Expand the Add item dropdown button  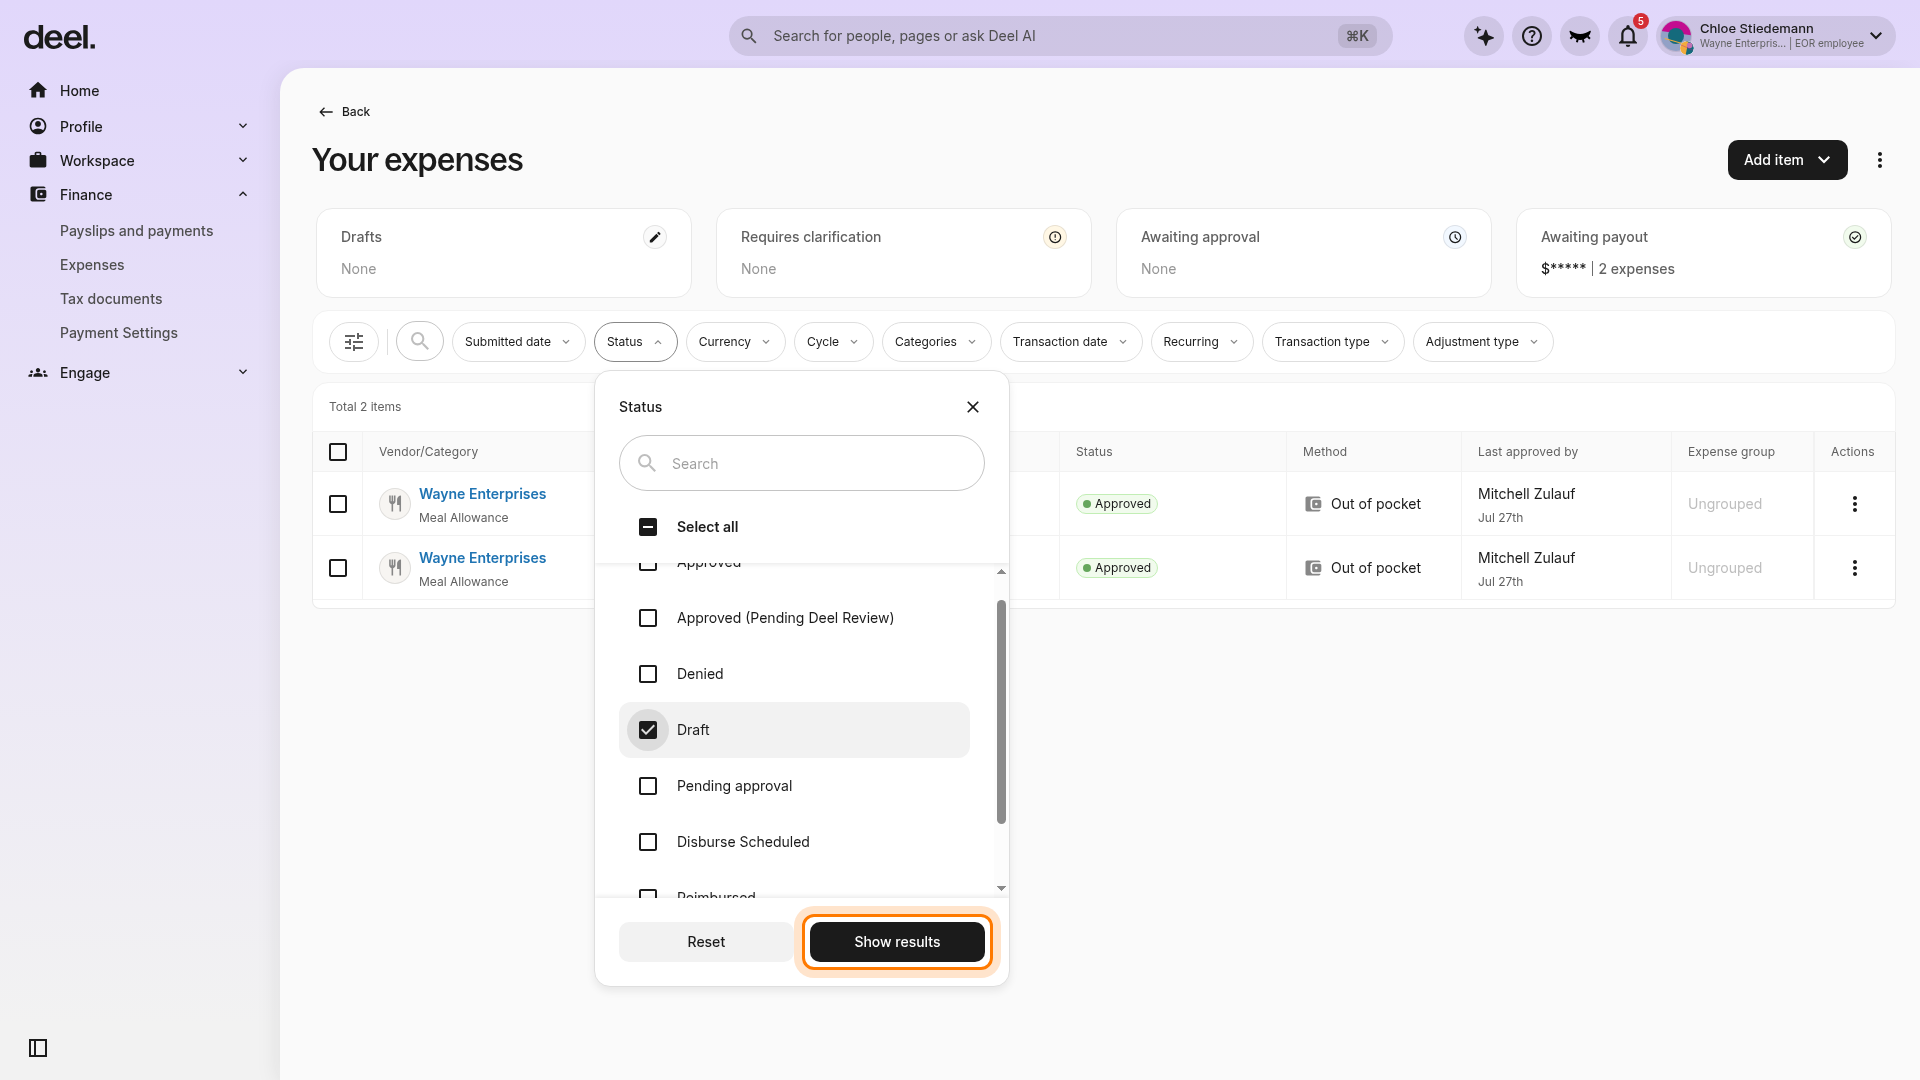tap(1787, 160)
